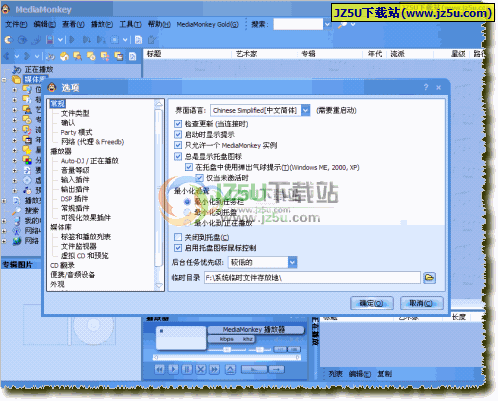Toggle 总是显示托盘图标 checkbox

[178, 156]
